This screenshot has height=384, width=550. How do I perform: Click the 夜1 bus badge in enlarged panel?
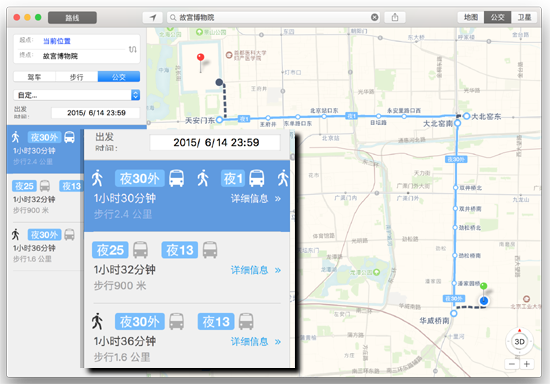[x=233, y=178]
